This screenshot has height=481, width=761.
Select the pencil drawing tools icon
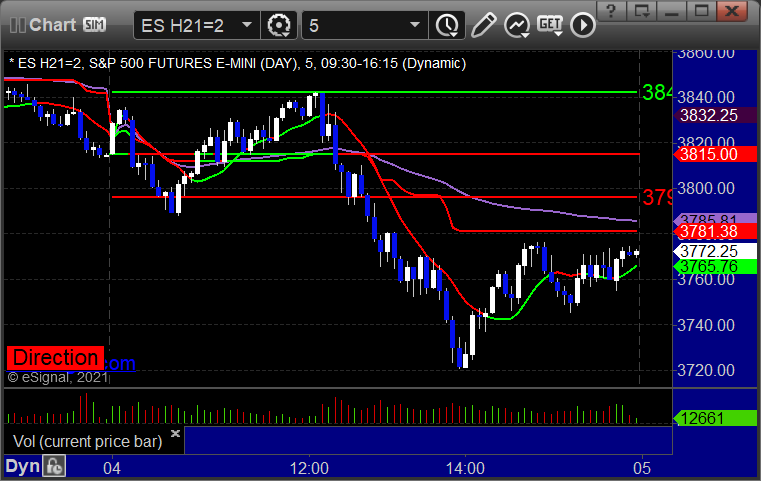(x=483, y=25)
